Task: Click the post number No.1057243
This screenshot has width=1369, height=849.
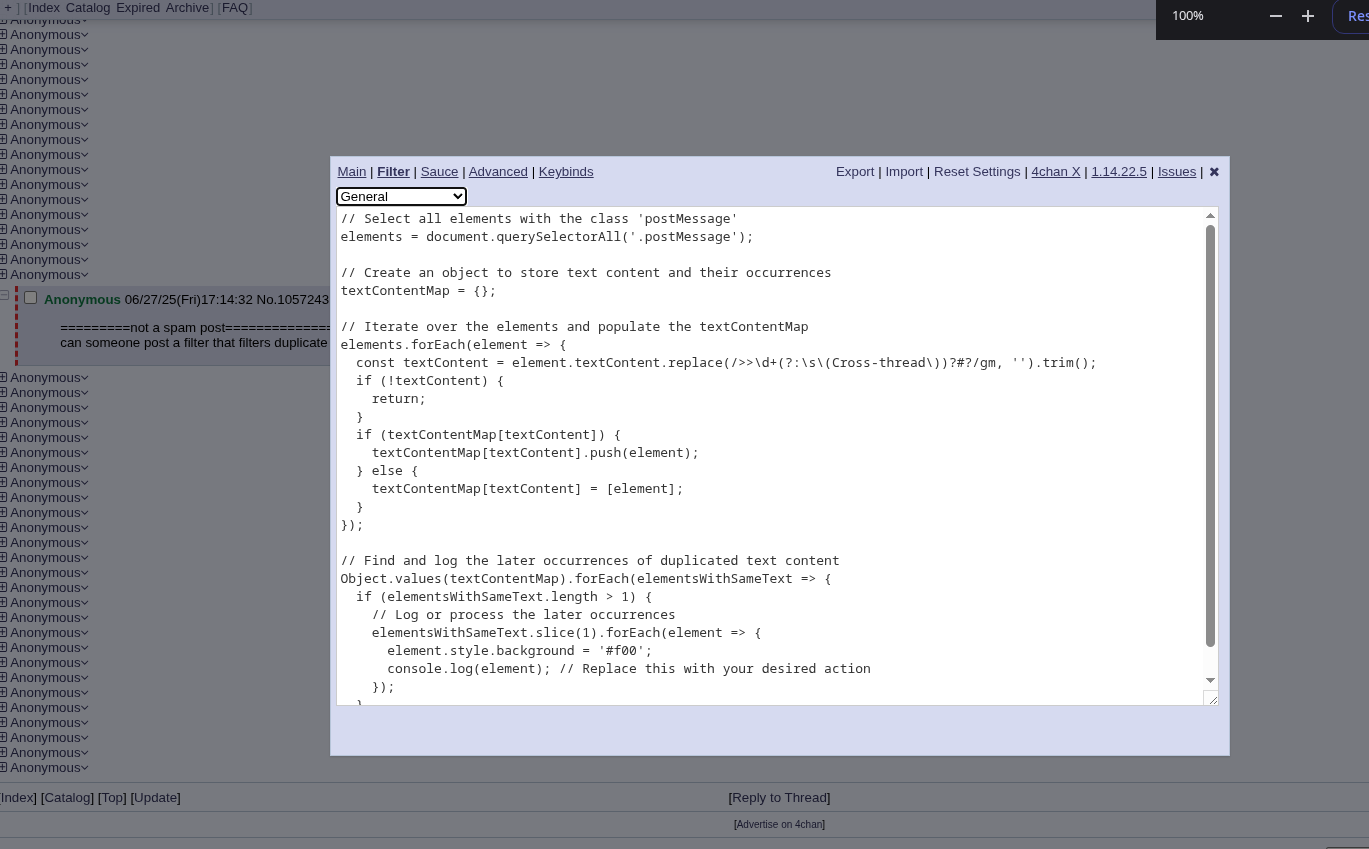Action: (292, 300)
